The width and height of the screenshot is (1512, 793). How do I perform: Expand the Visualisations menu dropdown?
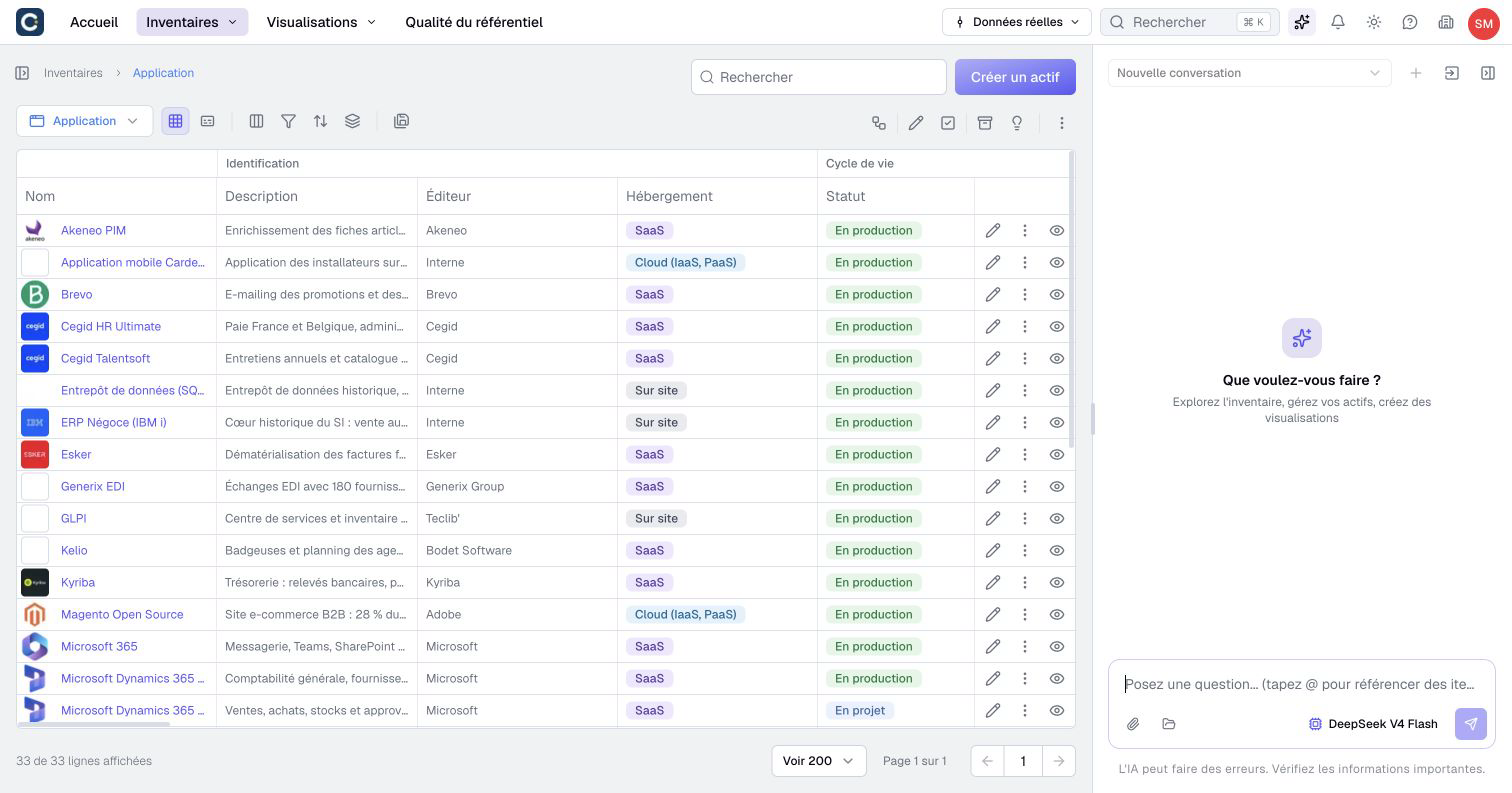[321, 22]
